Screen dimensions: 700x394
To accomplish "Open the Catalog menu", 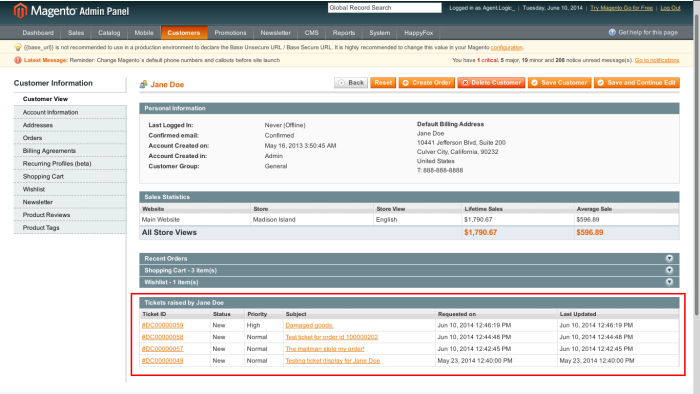I will [109, 33].
